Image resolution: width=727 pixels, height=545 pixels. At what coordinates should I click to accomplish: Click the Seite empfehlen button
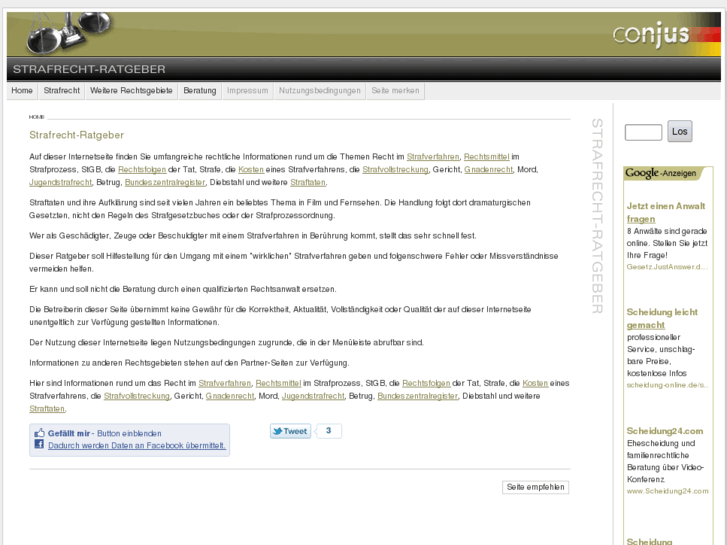[x=536, y=487]
